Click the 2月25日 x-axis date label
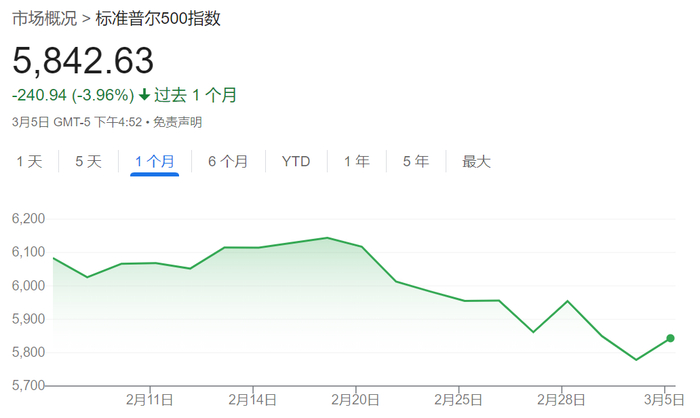This screenshot has height=418, width=700. coord(458,400)
